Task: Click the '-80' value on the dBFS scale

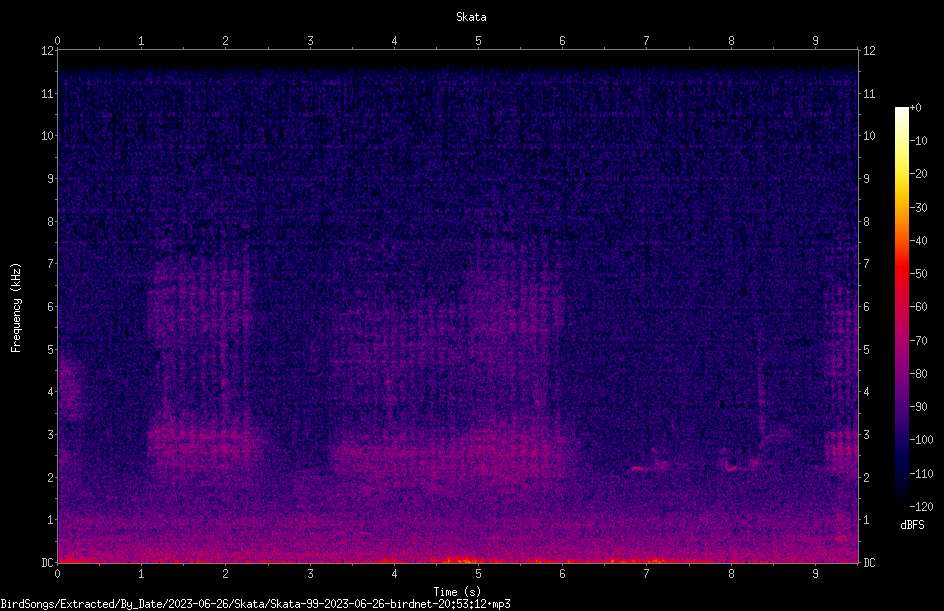Action: (x=918, y=373)
